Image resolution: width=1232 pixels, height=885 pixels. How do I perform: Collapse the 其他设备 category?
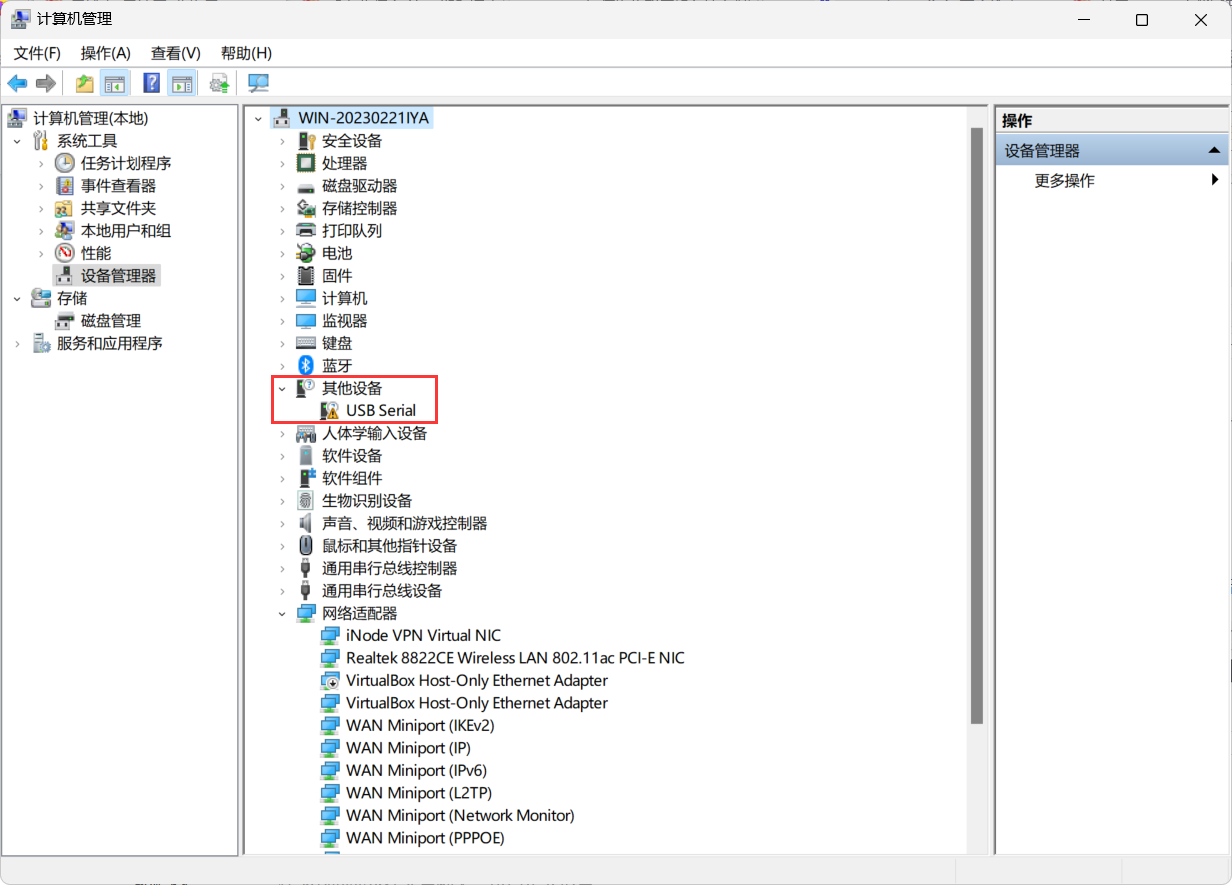pyautogui.click(x=282, y=388)
